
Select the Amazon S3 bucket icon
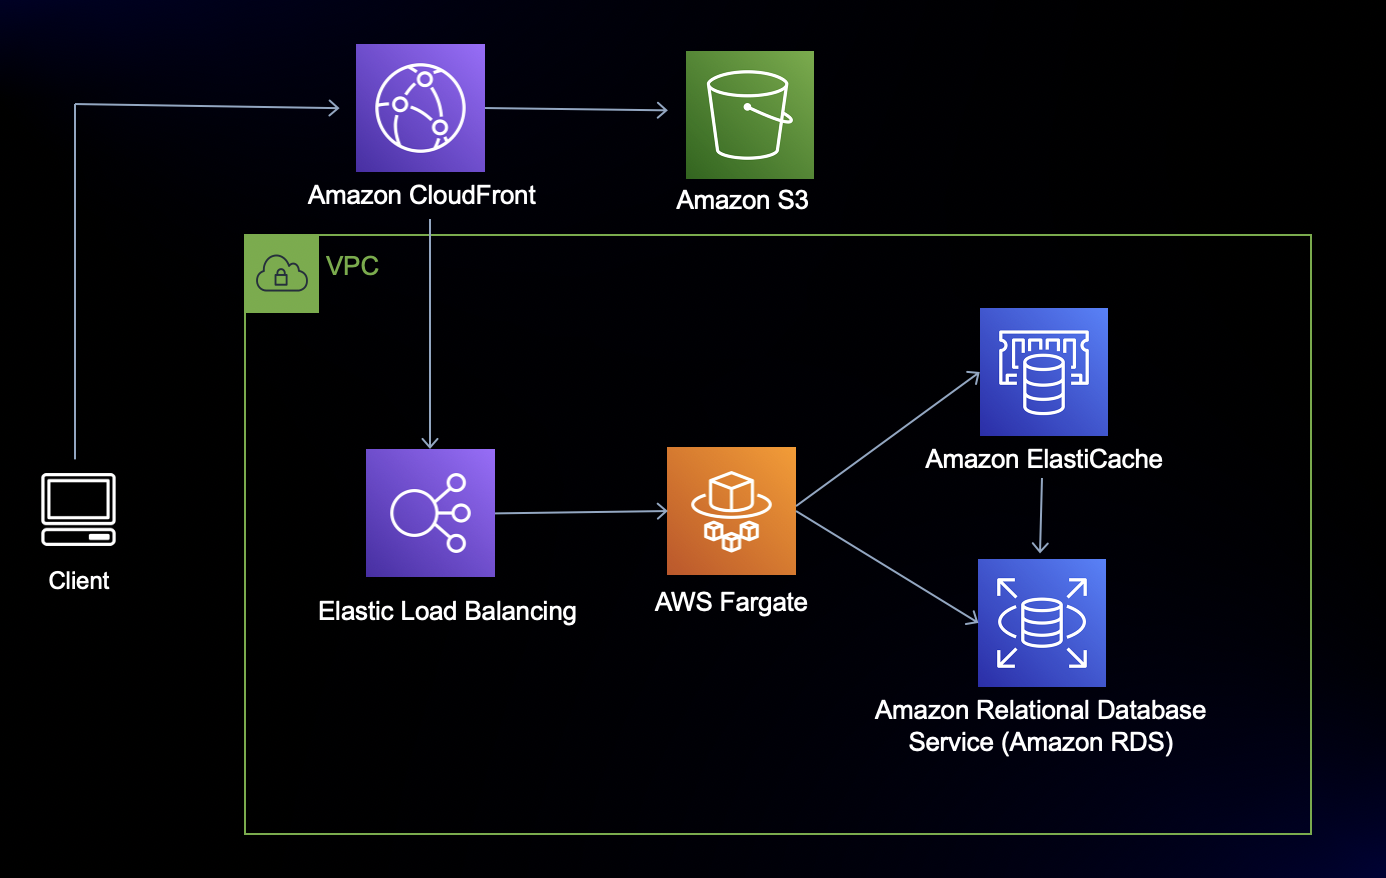[x=750, y=115]
